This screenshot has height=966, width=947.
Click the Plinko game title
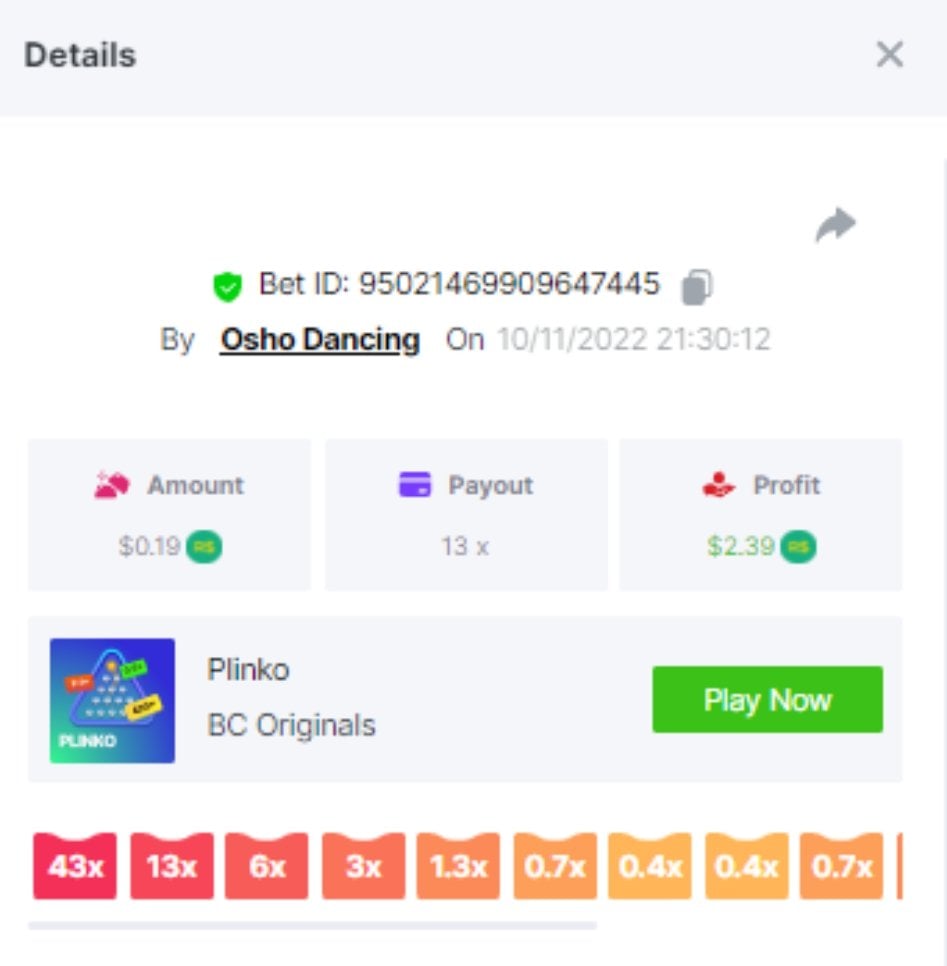248,669
